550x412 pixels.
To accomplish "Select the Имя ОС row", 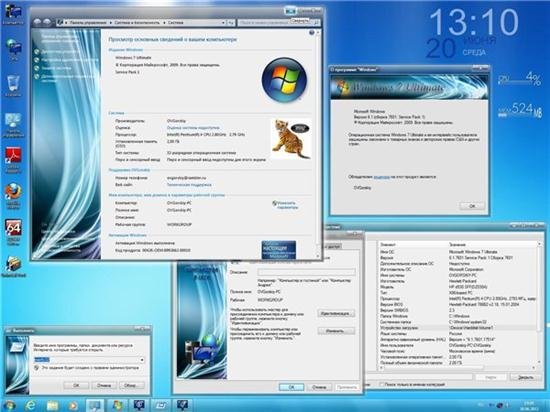I will (x=458, y=252).
